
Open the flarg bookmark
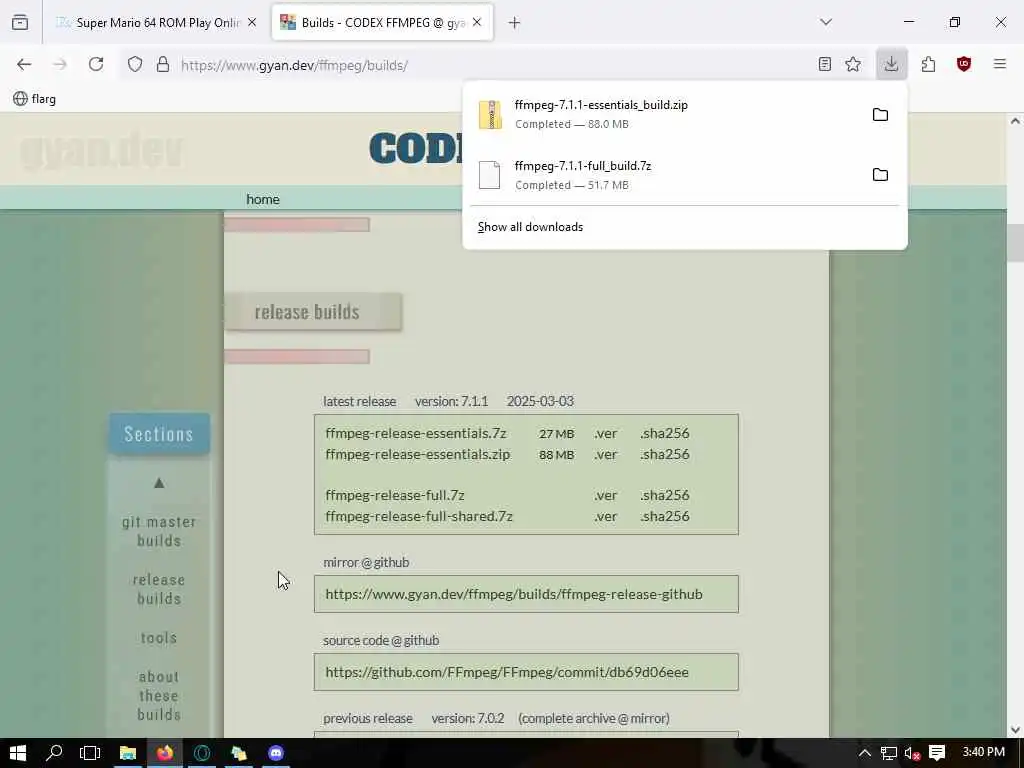(x=35, y=99)
